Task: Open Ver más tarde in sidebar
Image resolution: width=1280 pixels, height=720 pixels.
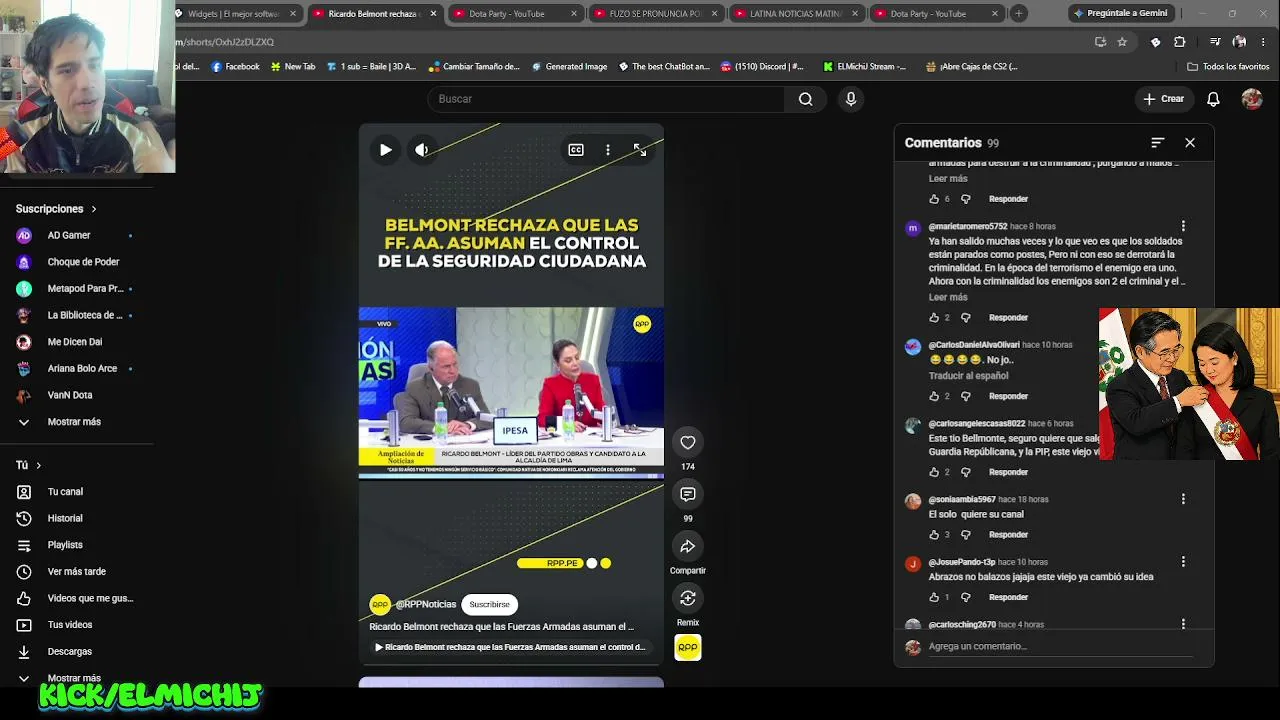Action: (x=75, y=572)
